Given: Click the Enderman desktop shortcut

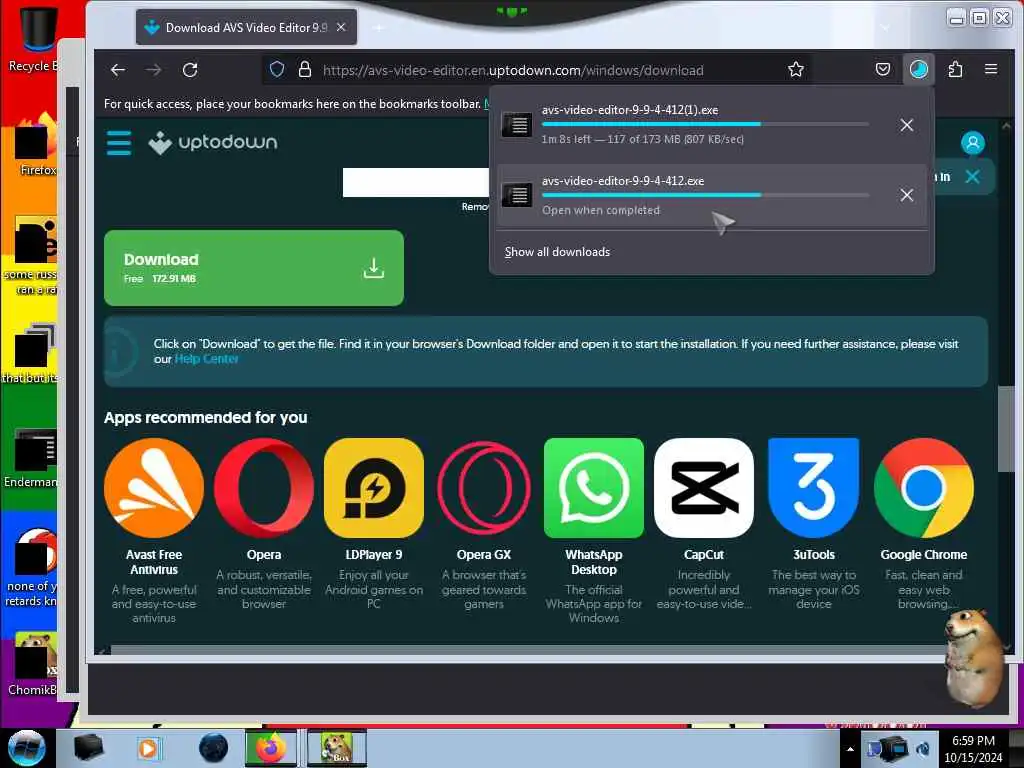Looking at the screenshot, I should 31,458.
